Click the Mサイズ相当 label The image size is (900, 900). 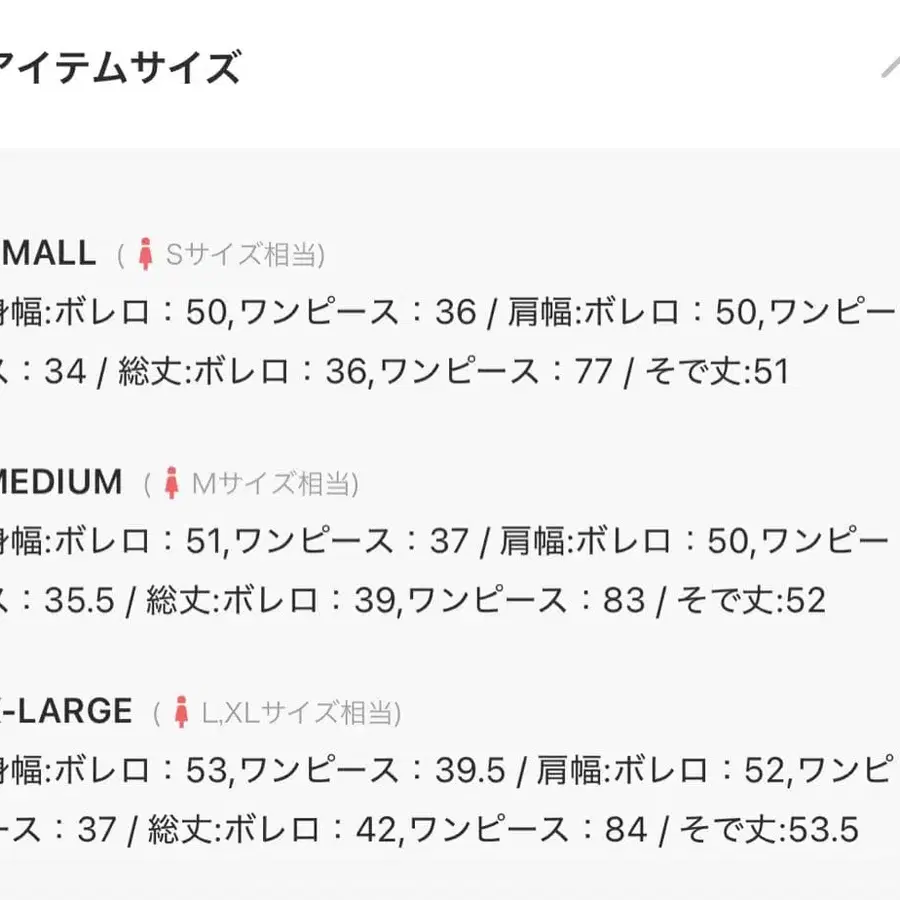(x=274, y=484)
